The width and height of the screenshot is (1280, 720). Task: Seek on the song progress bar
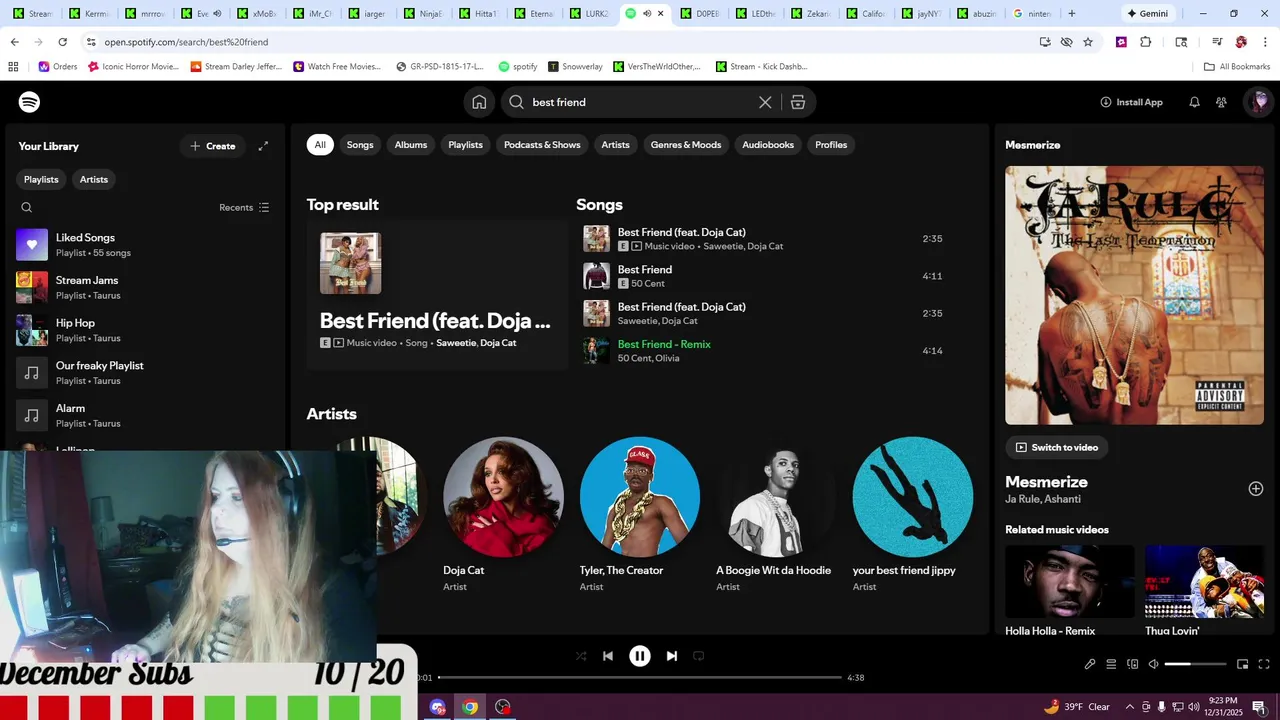[x=640, y=678]
